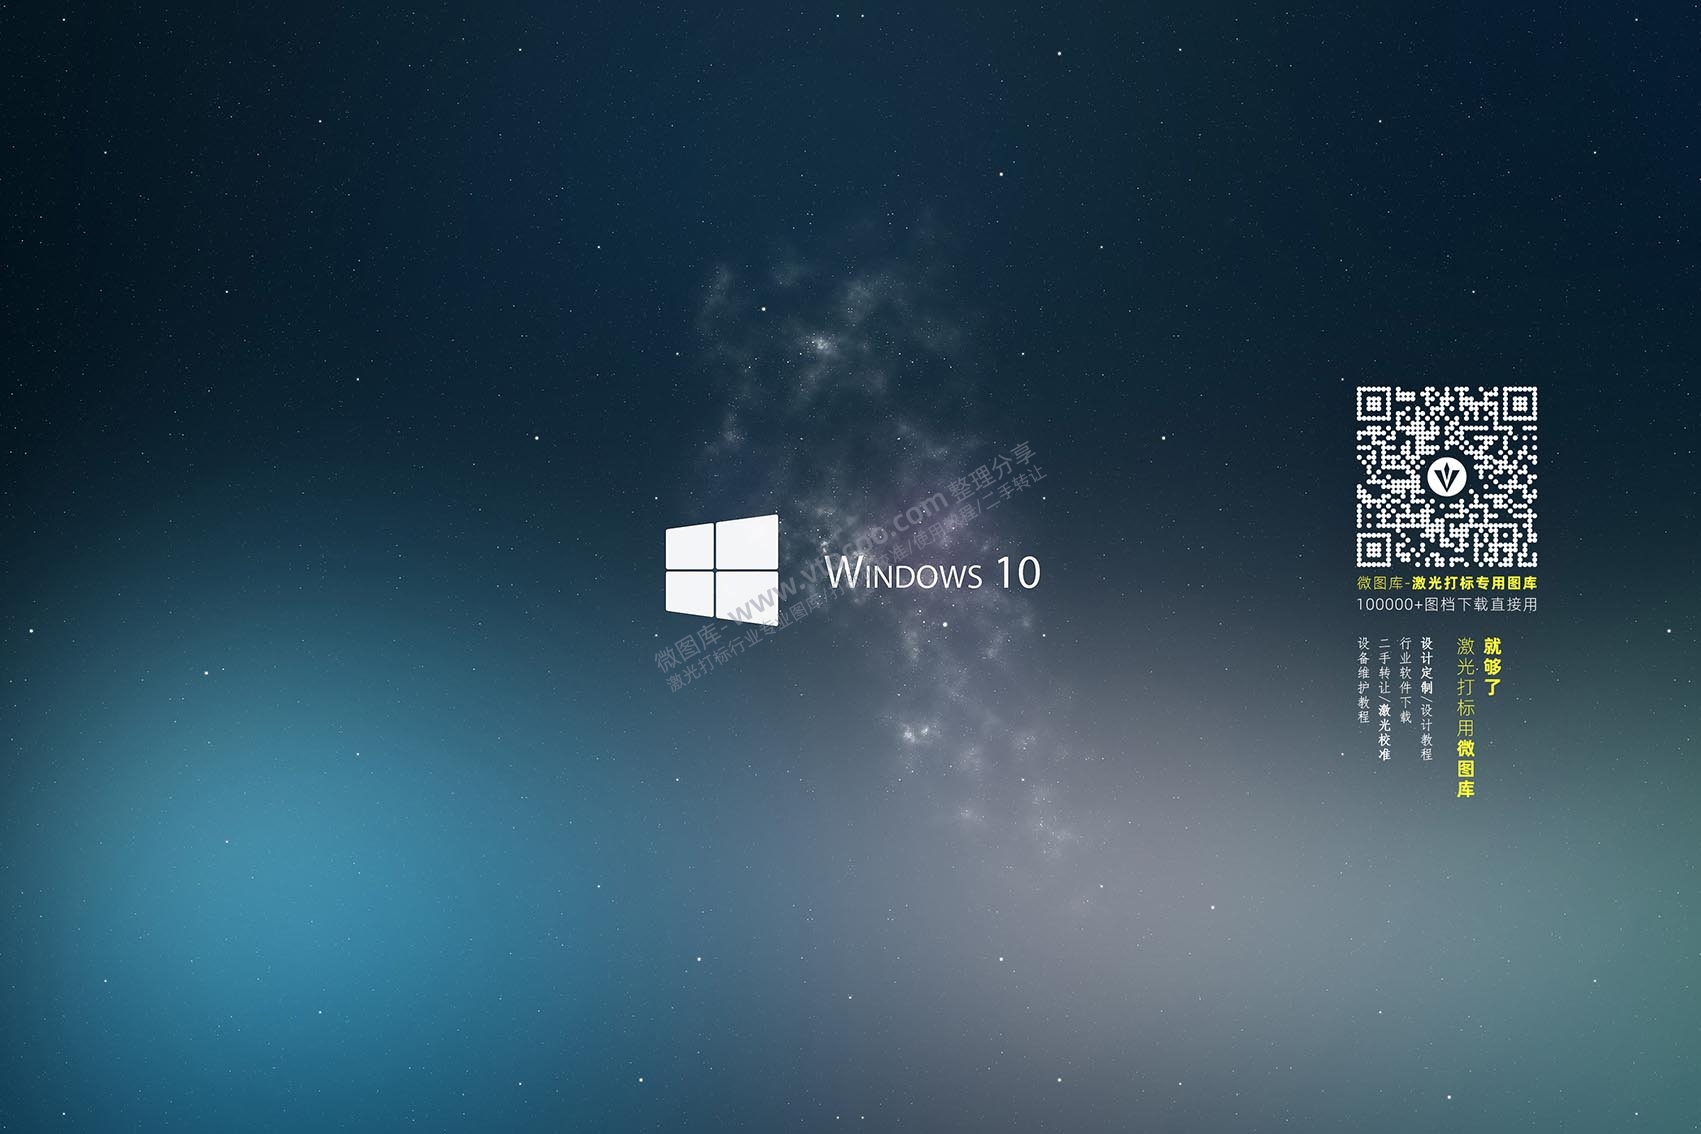
Task: Select the vertical "设计定制/设计教程" text
Action: click(x=1427, y=698)
